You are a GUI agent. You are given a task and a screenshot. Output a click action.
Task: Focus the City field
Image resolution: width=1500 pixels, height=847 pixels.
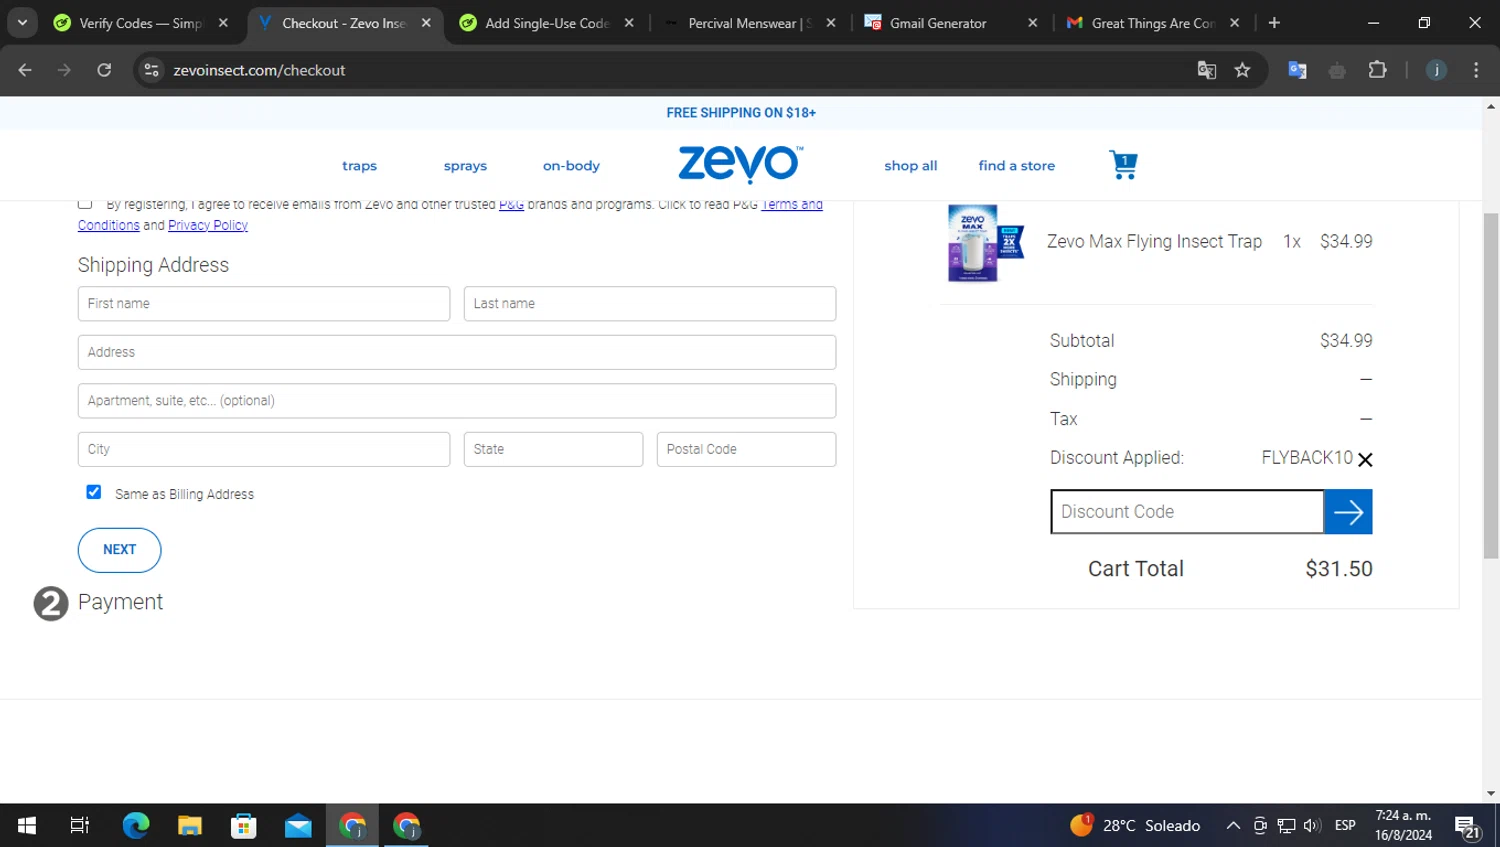[x=264, y=449]
